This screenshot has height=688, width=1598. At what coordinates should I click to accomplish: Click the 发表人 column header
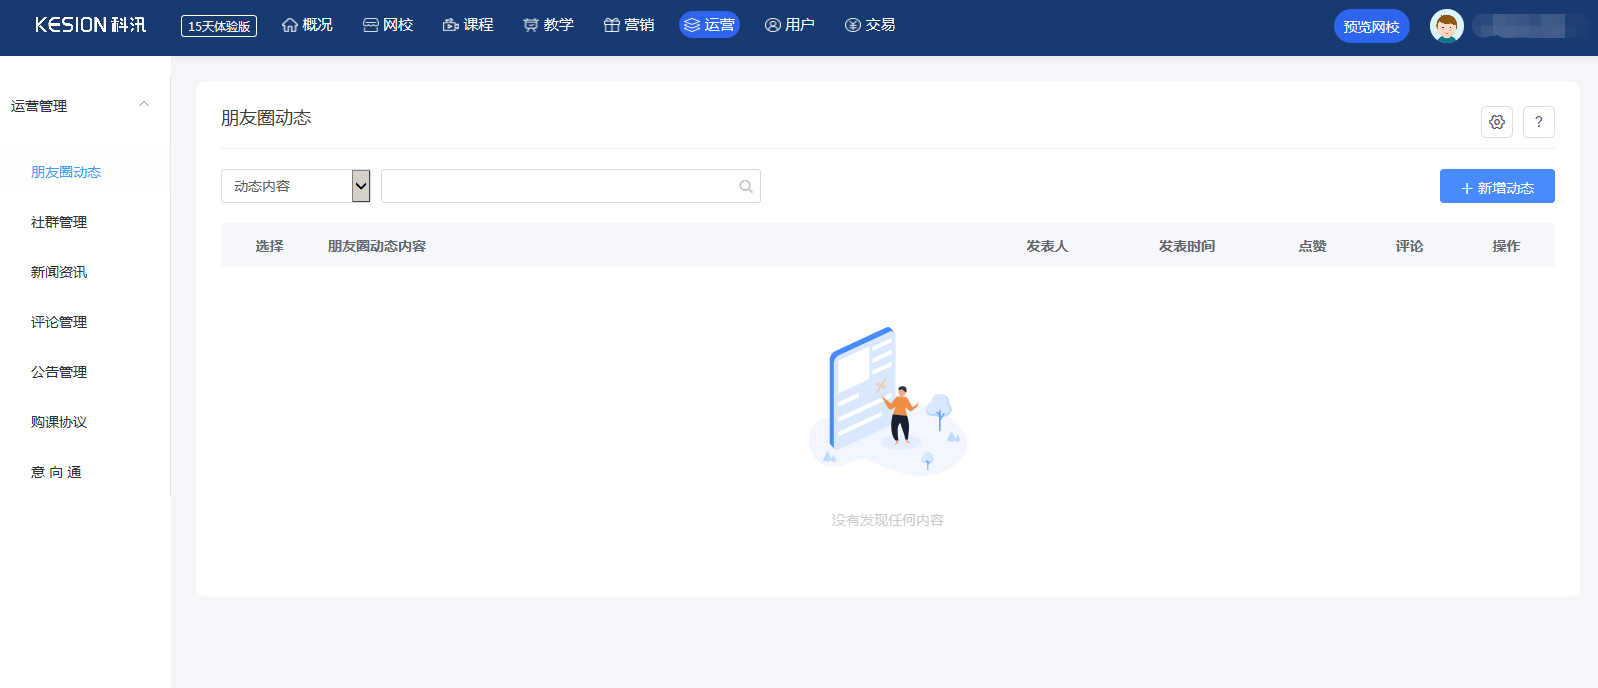[1047, 246]
